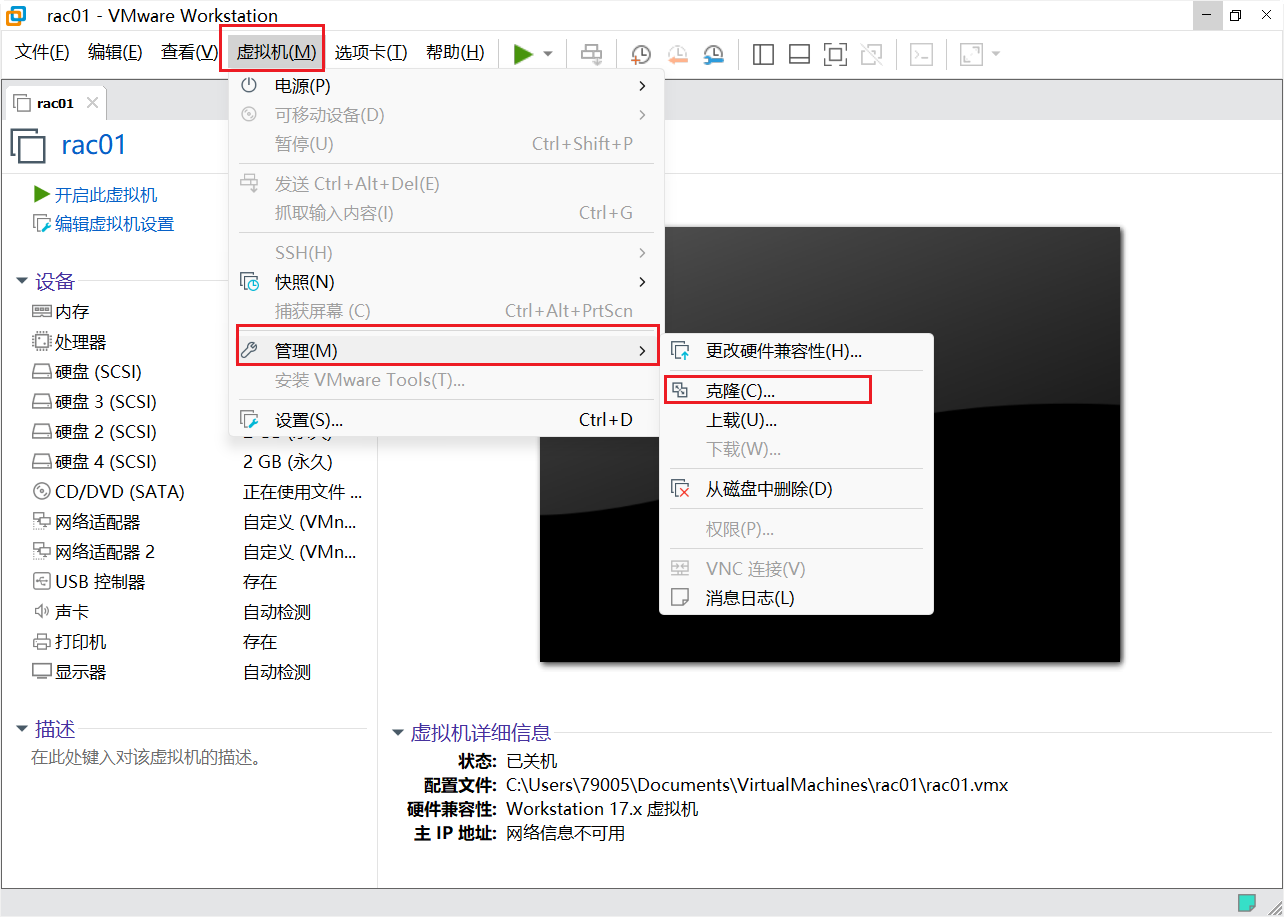Open 消息日志(L) in submenu
The image size is (1284, 917).
click(x=796, y=598)
